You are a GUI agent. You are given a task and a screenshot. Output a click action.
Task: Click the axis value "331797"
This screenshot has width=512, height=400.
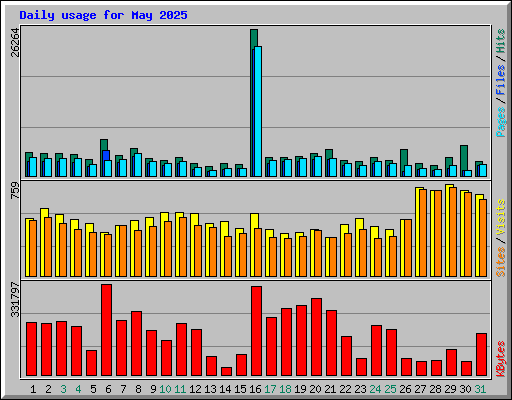[x=16, y=299]
